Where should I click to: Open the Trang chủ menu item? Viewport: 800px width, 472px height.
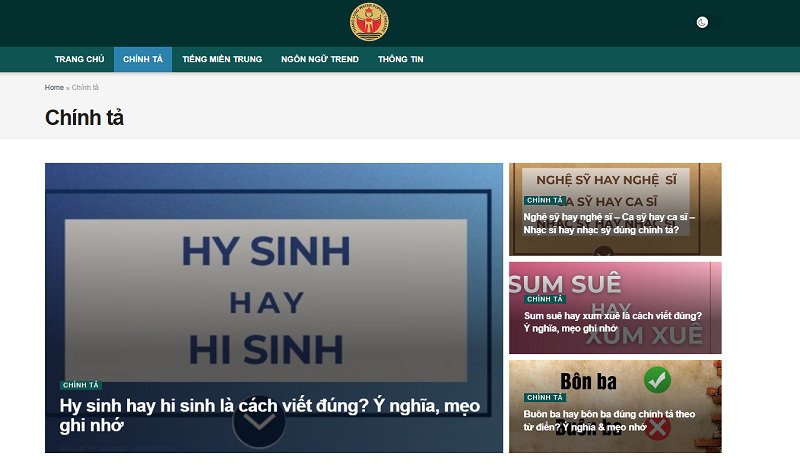(x=79, y=59)
